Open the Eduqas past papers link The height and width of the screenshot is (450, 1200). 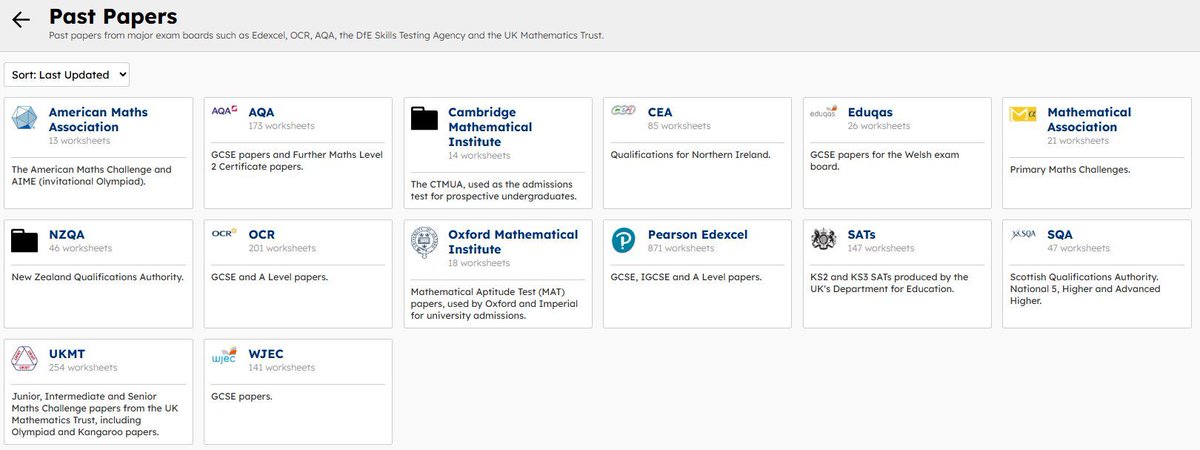[870, 112]
